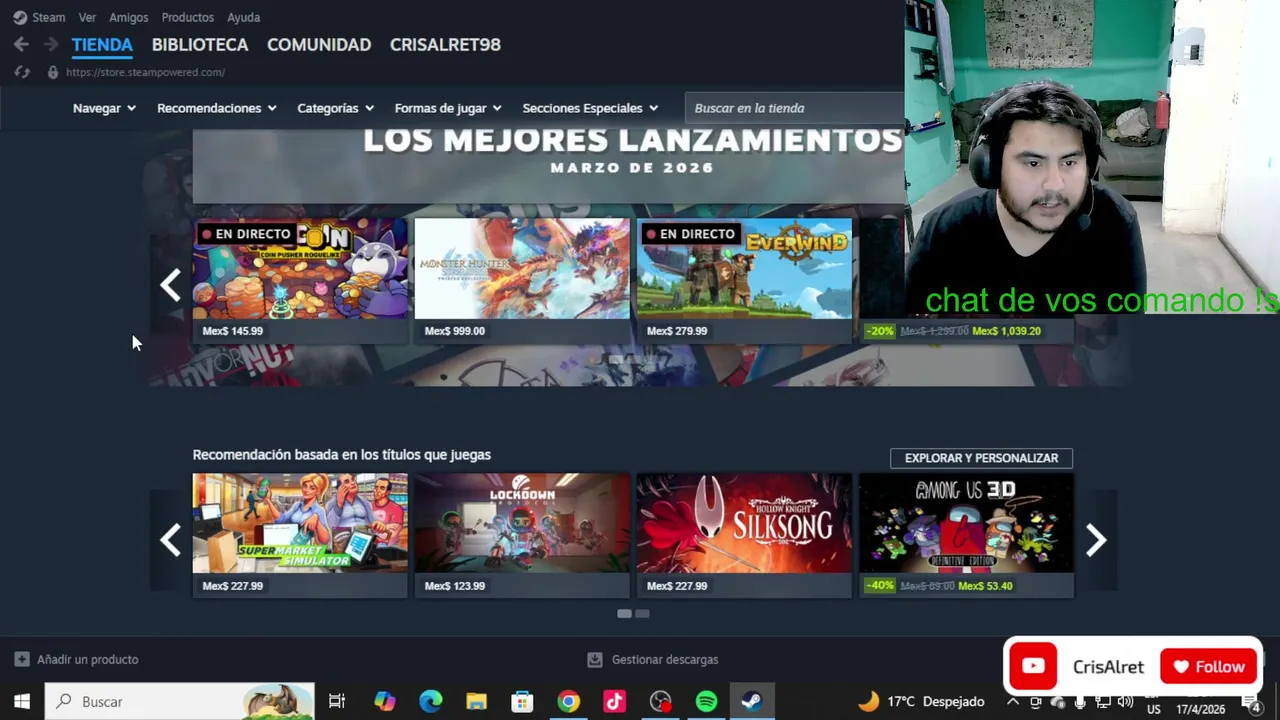
Task: Click the 17/4/2026 taskbar date
Action: (1200, 709)
